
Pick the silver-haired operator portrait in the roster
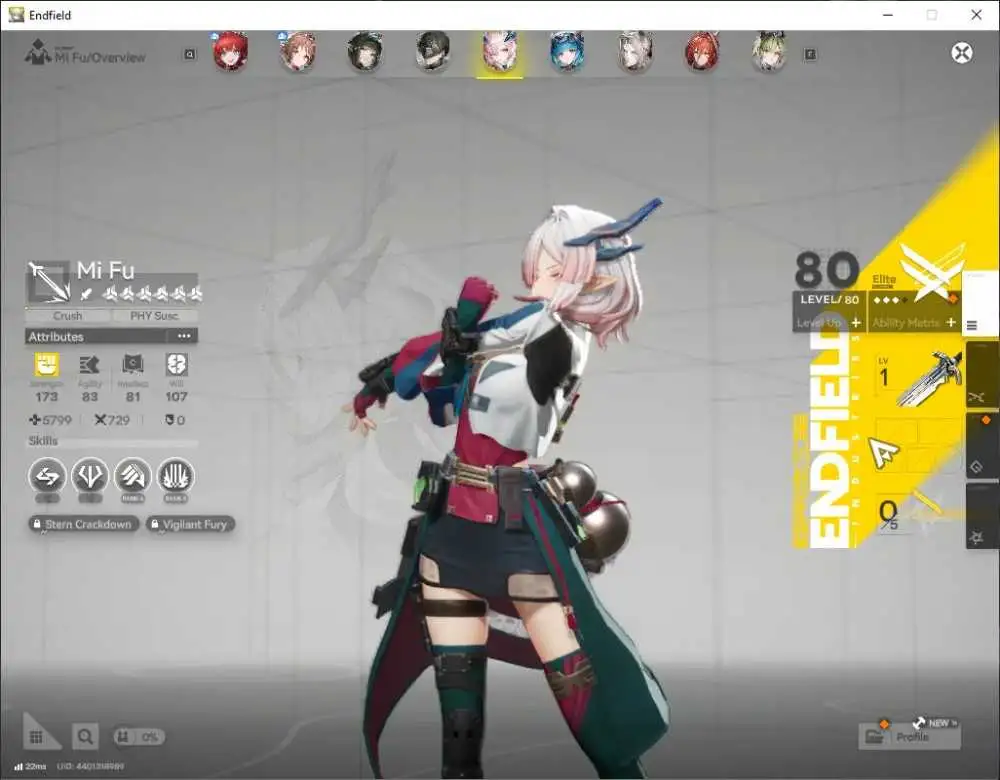coord(635,51)
